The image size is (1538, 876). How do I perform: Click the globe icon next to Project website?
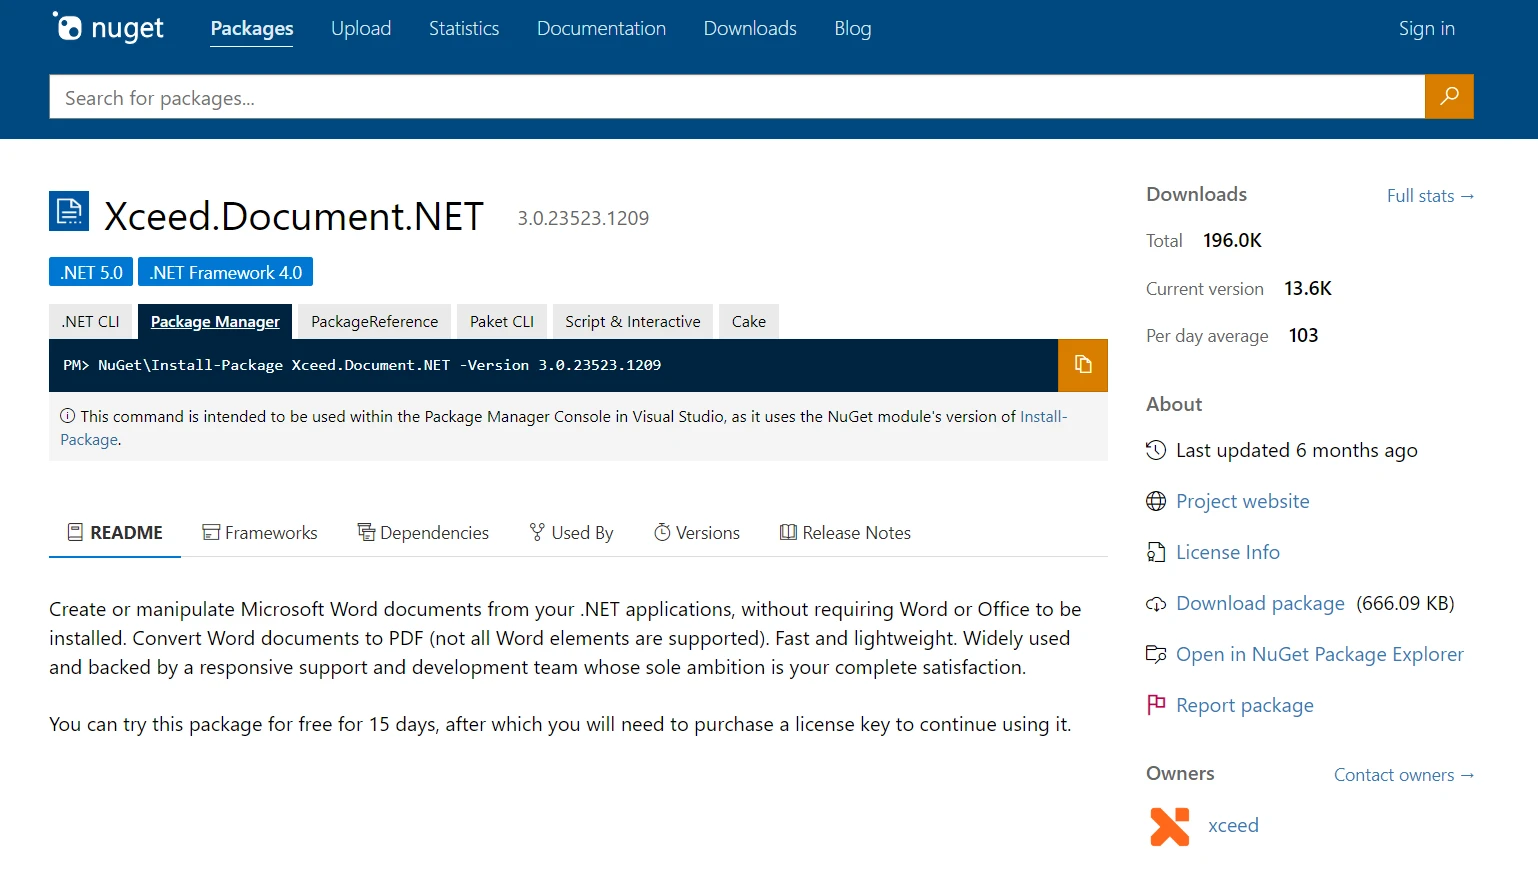pyautogui.click(x=1156, y=501)
